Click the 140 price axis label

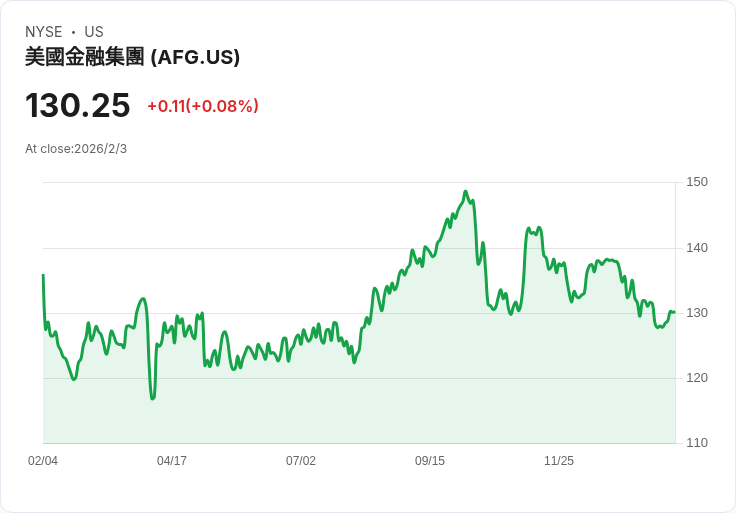click(697, 248)
